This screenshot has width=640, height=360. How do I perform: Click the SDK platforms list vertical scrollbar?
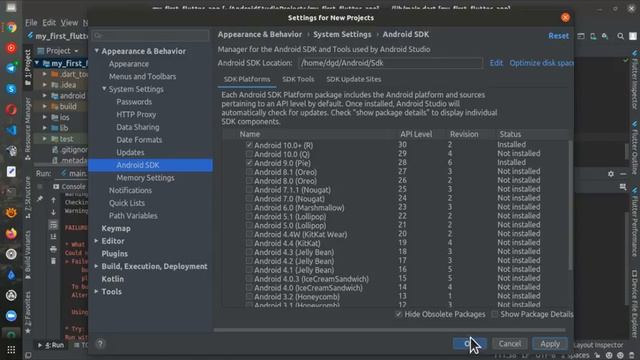(x=570, y=205)
